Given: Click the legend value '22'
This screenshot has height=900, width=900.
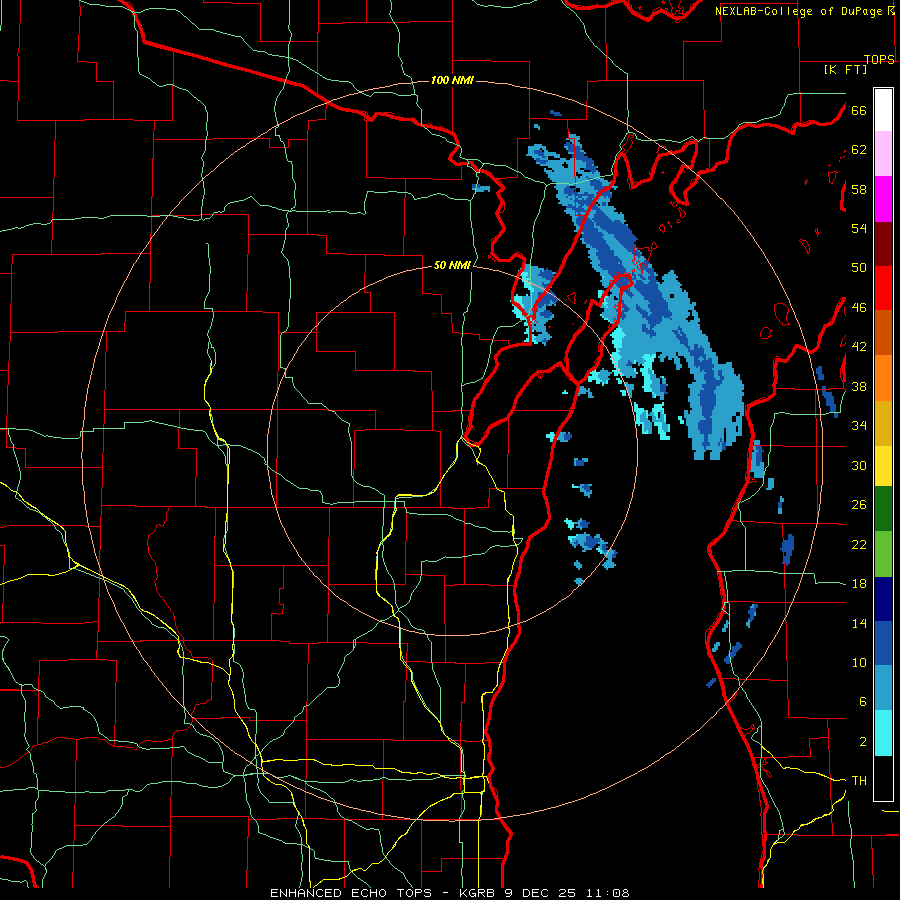Looking at the screenshot, I should click(859, 545).
